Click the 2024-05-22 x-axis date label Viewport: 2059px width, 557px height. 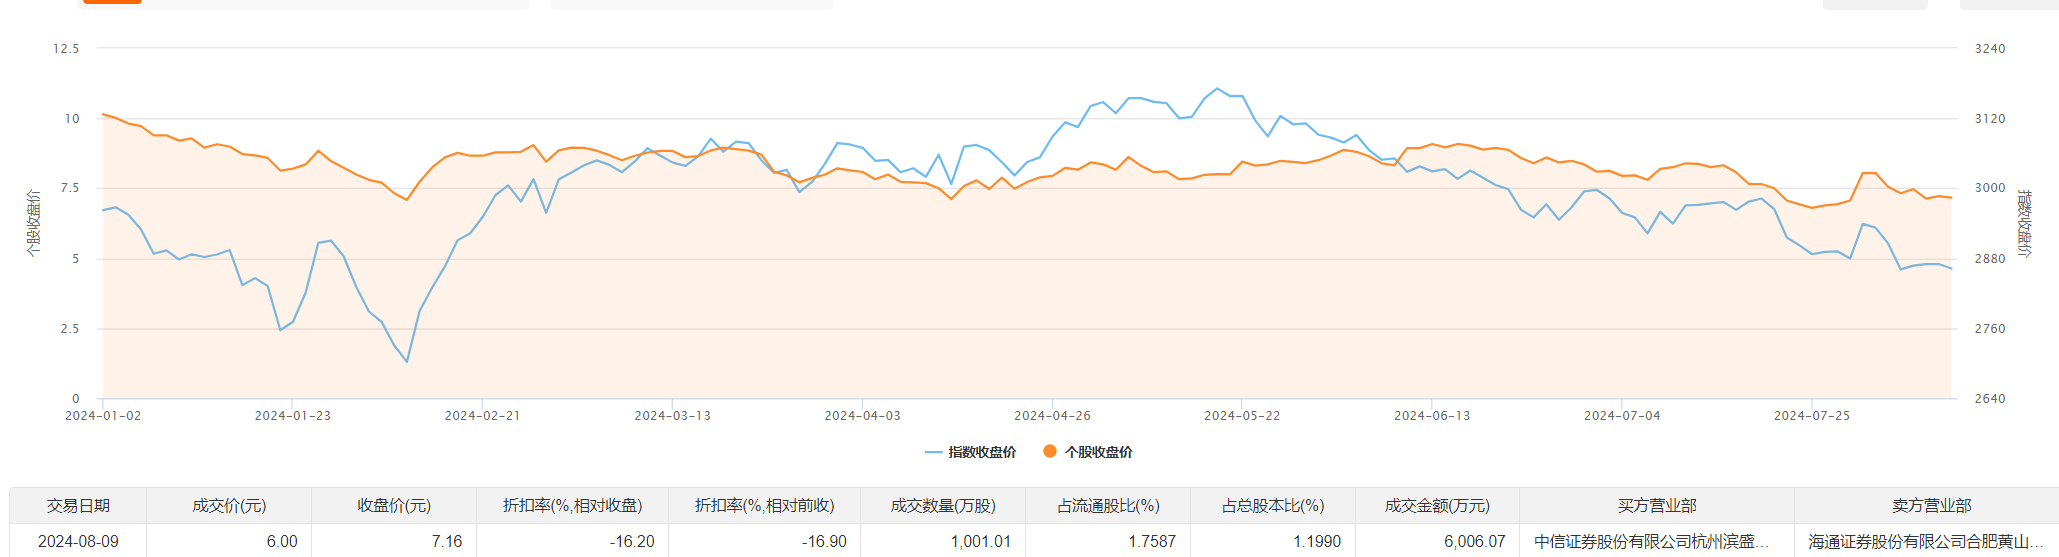[1242, 416]
